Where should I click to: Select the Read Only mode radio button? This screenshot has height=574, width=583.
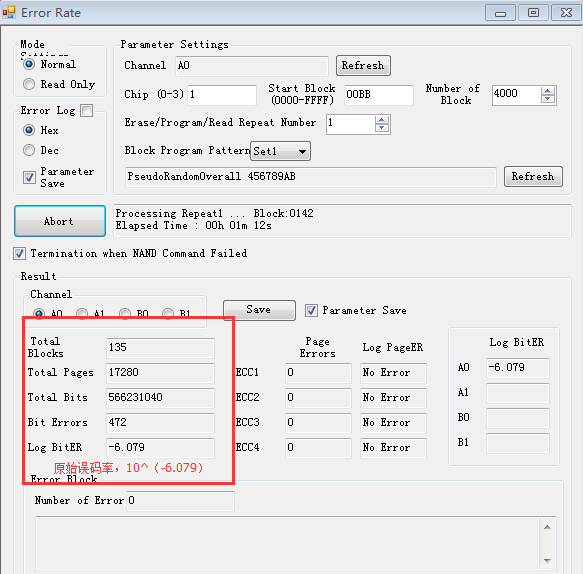click(29, 84)
